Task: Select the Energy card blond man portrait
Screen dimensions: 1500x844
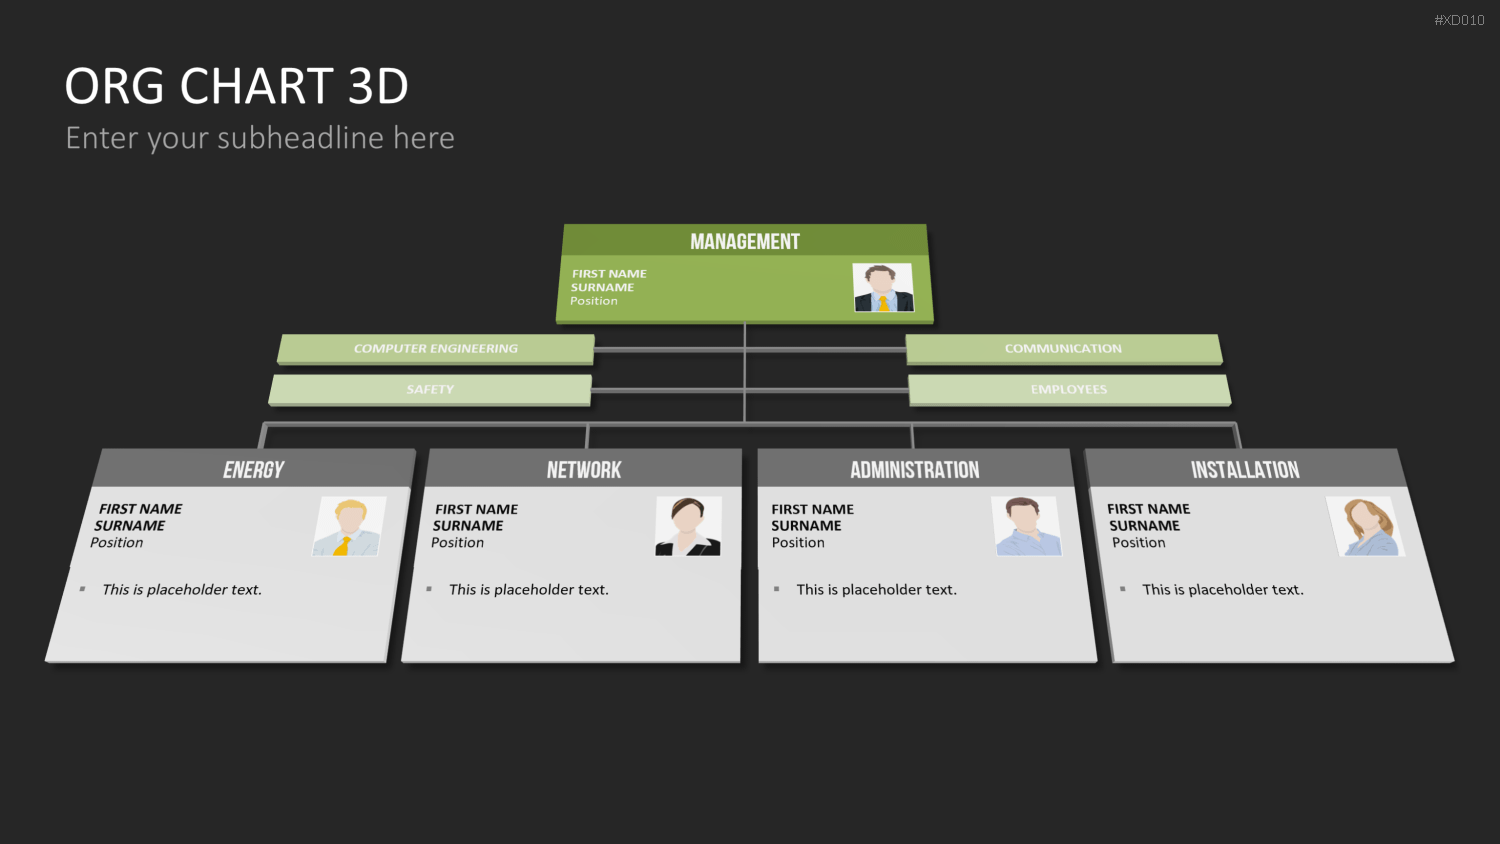Action: click(x=348, y=526)
